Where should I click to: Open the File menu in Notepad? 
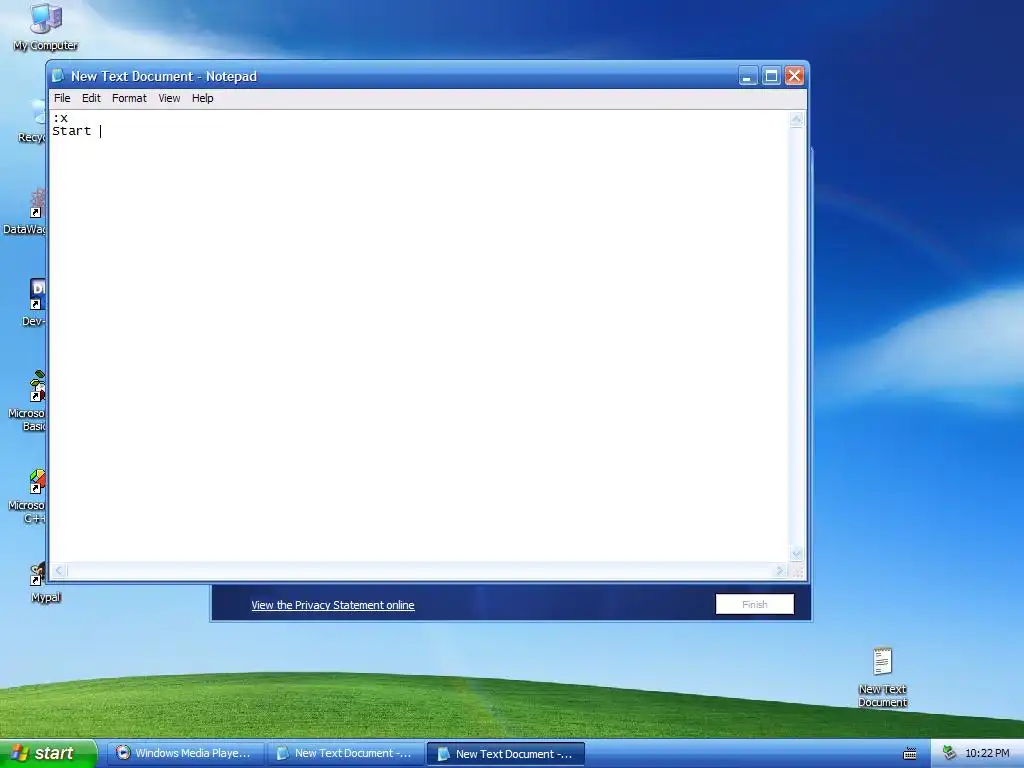click(x=62, y=98)
